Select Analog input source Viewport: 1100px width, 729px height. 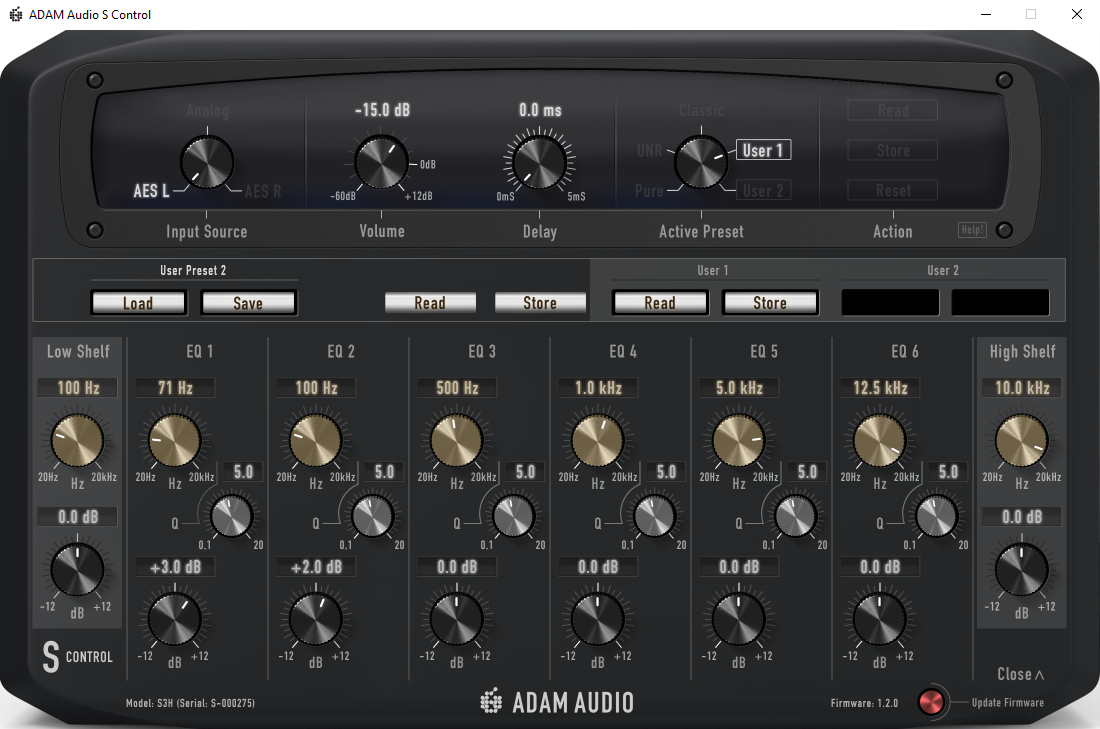click(208, 110)
